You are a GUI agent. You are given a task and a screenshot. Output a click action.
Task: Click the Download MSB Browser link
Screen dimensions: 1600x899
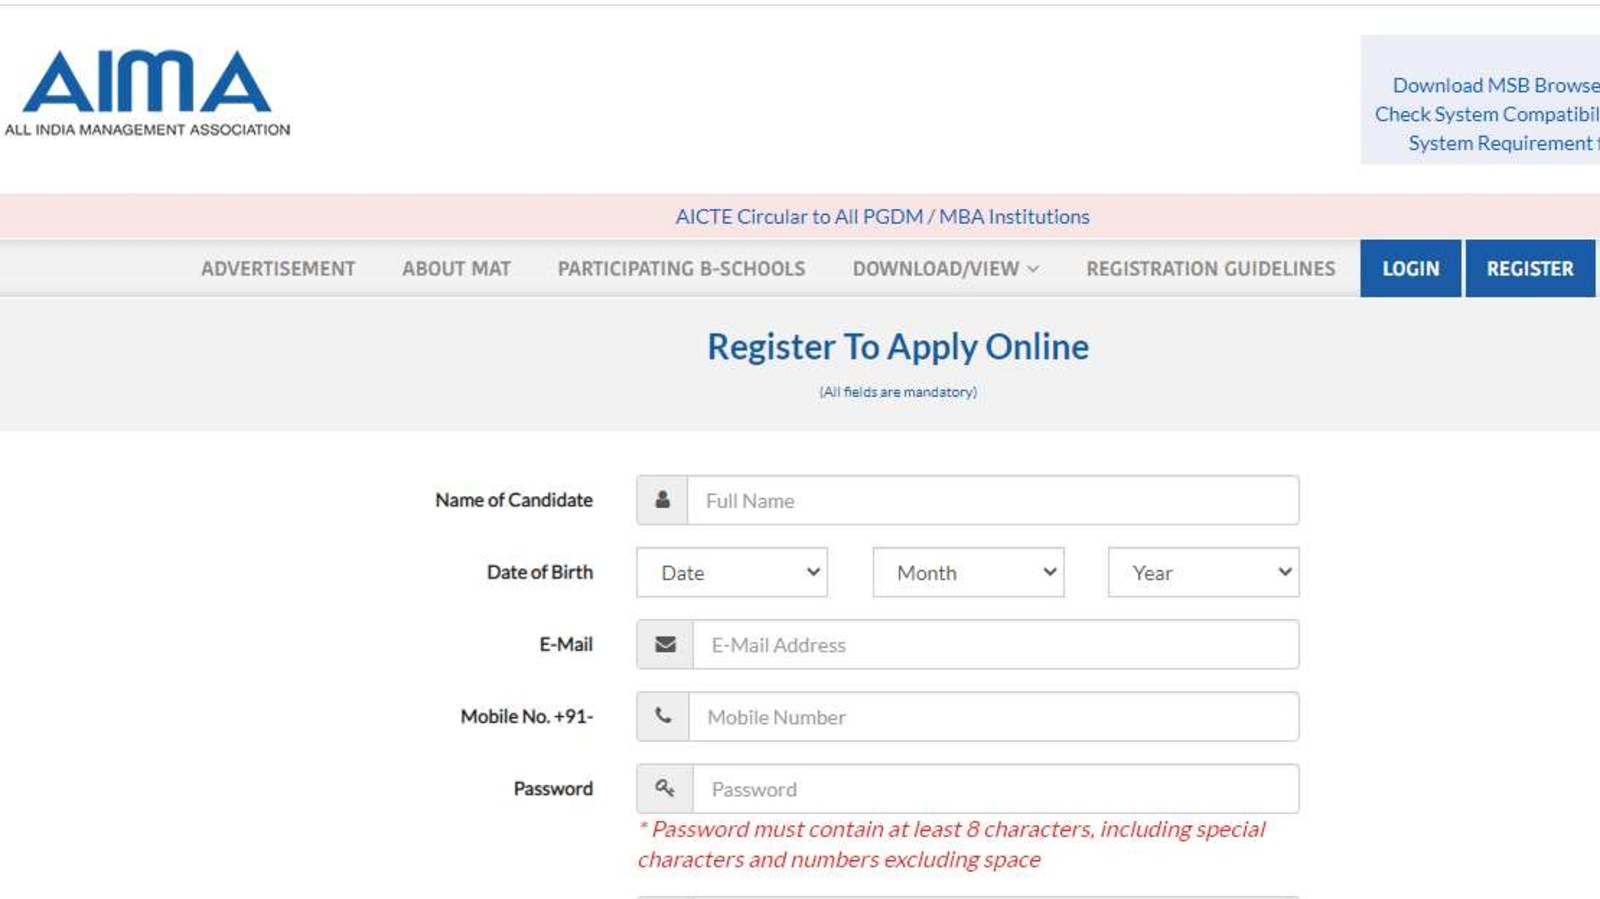point(1491,85)
